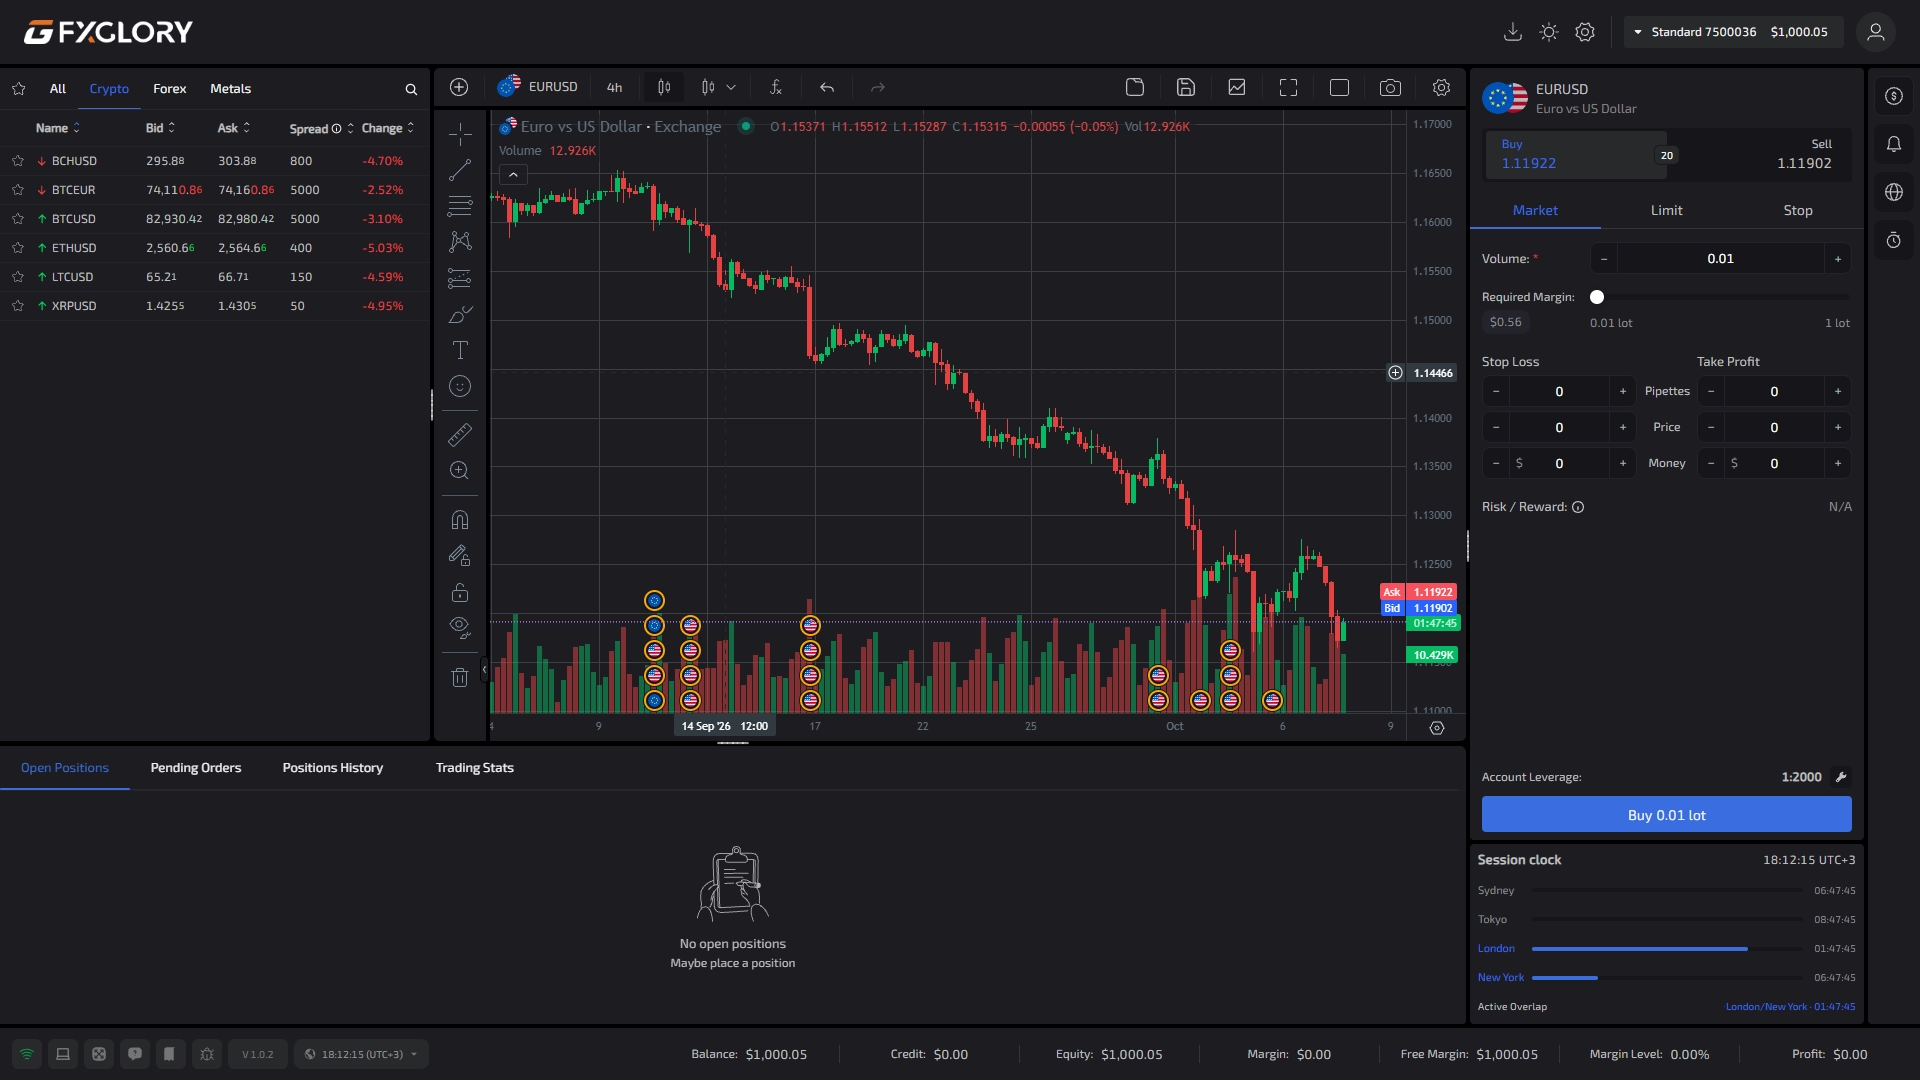Open the indicators fx menu
The image size is (1920, 1080).
tap(775, 87)
